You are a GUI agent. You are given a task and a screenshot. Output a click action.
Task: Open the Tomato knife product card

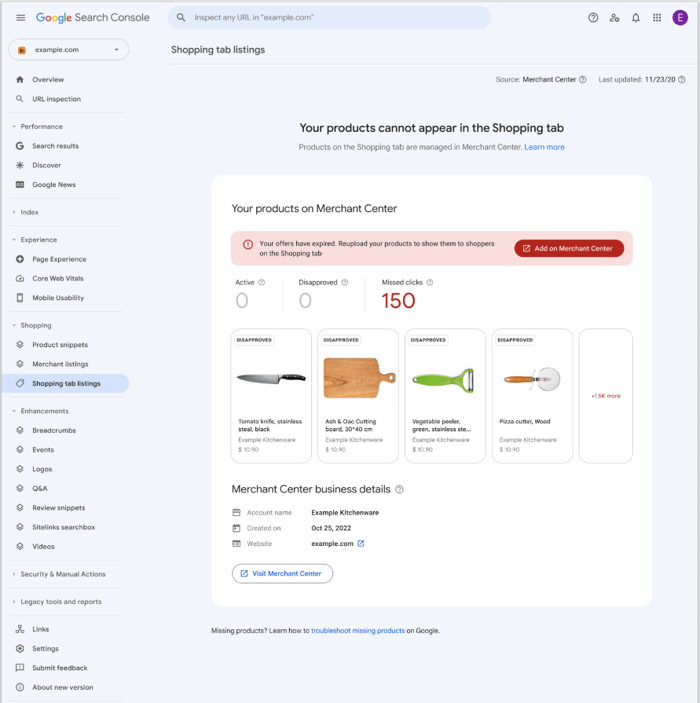(x=271, y=396)
